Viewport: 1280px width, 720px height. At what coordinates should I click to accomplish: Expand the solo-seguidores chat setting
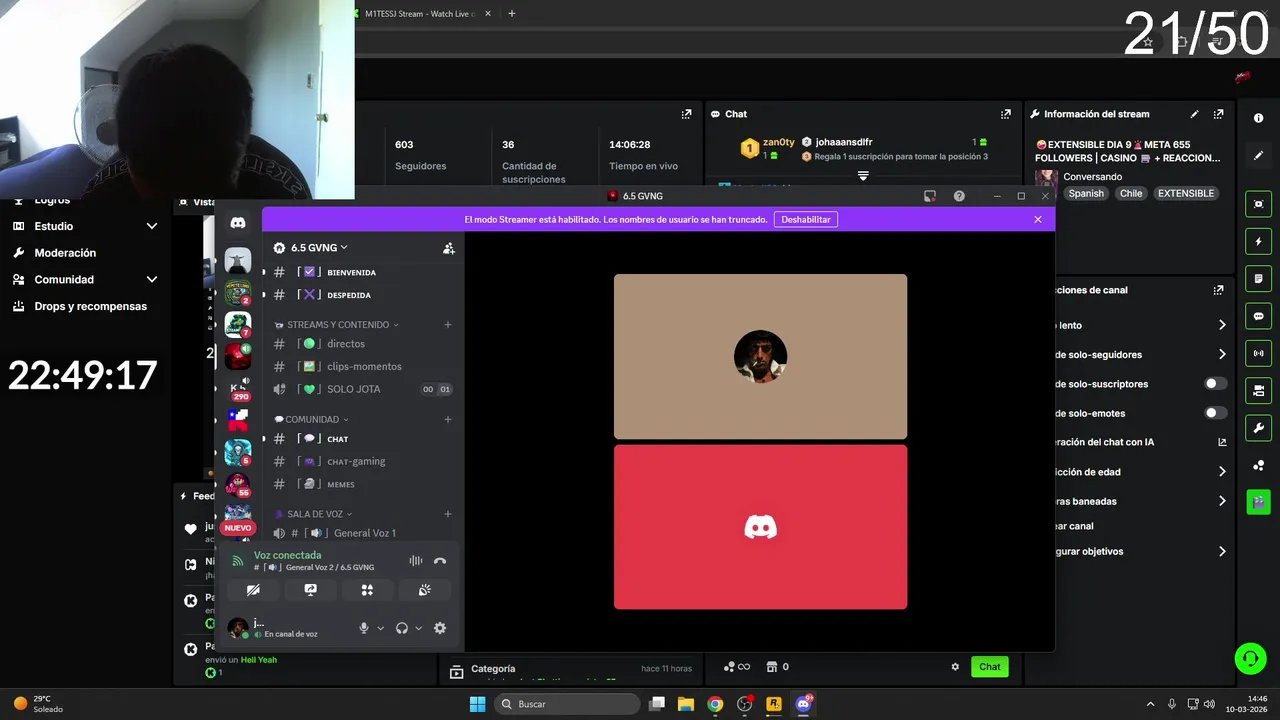tap(1222, 354)
